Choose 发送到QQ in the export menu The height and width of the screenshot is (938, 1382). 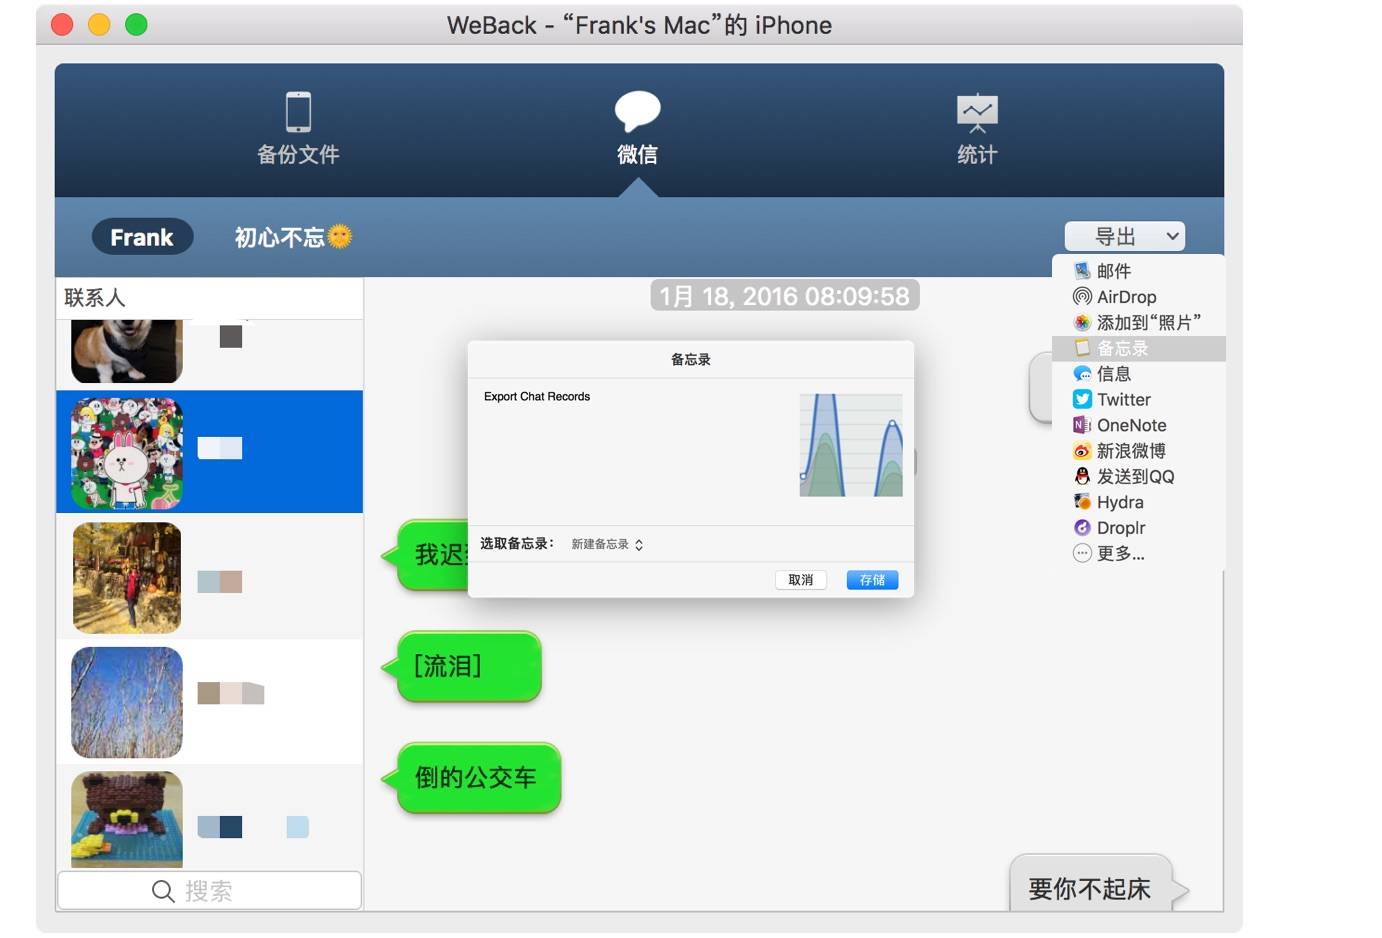click(x=1138, y=476)
